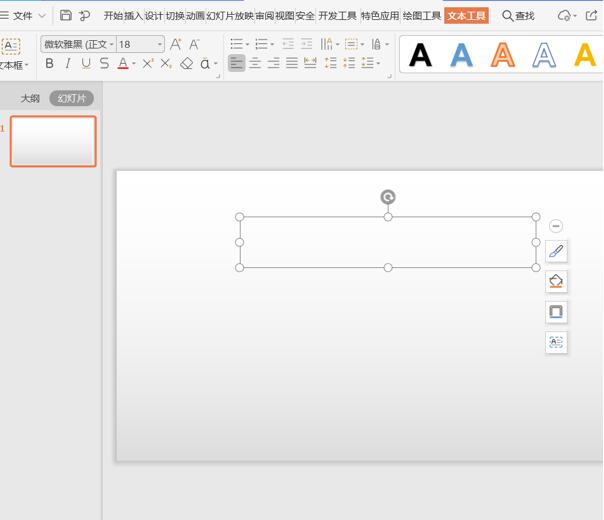Click the shape style brush icon
Image resolution: width=604 pixels, height=520 pixels.
556,251
